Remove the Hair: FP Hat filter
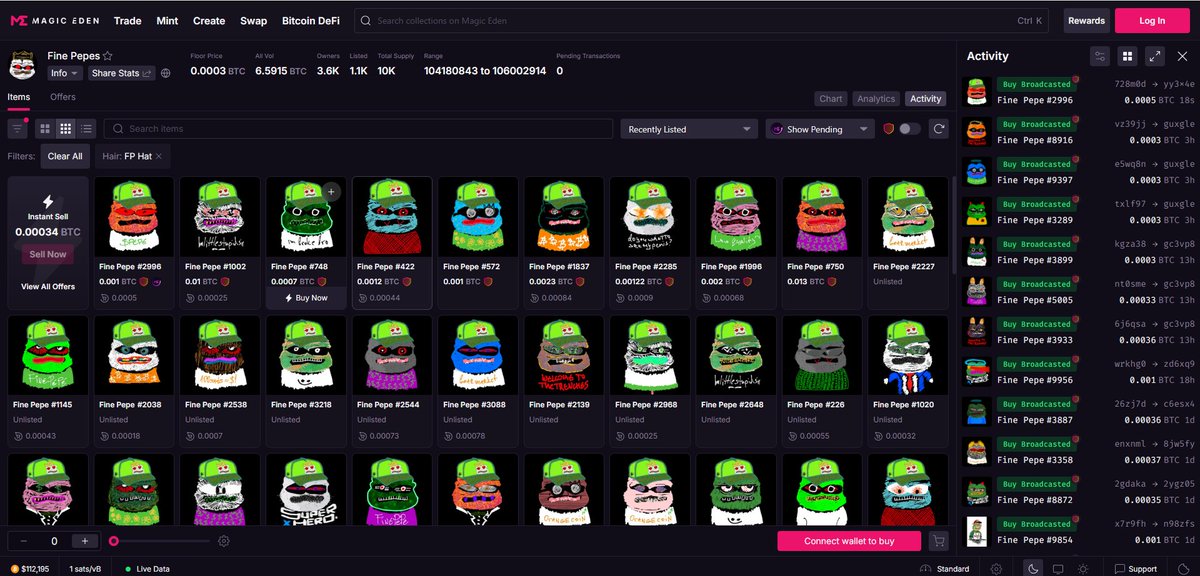 click(158, 157)
